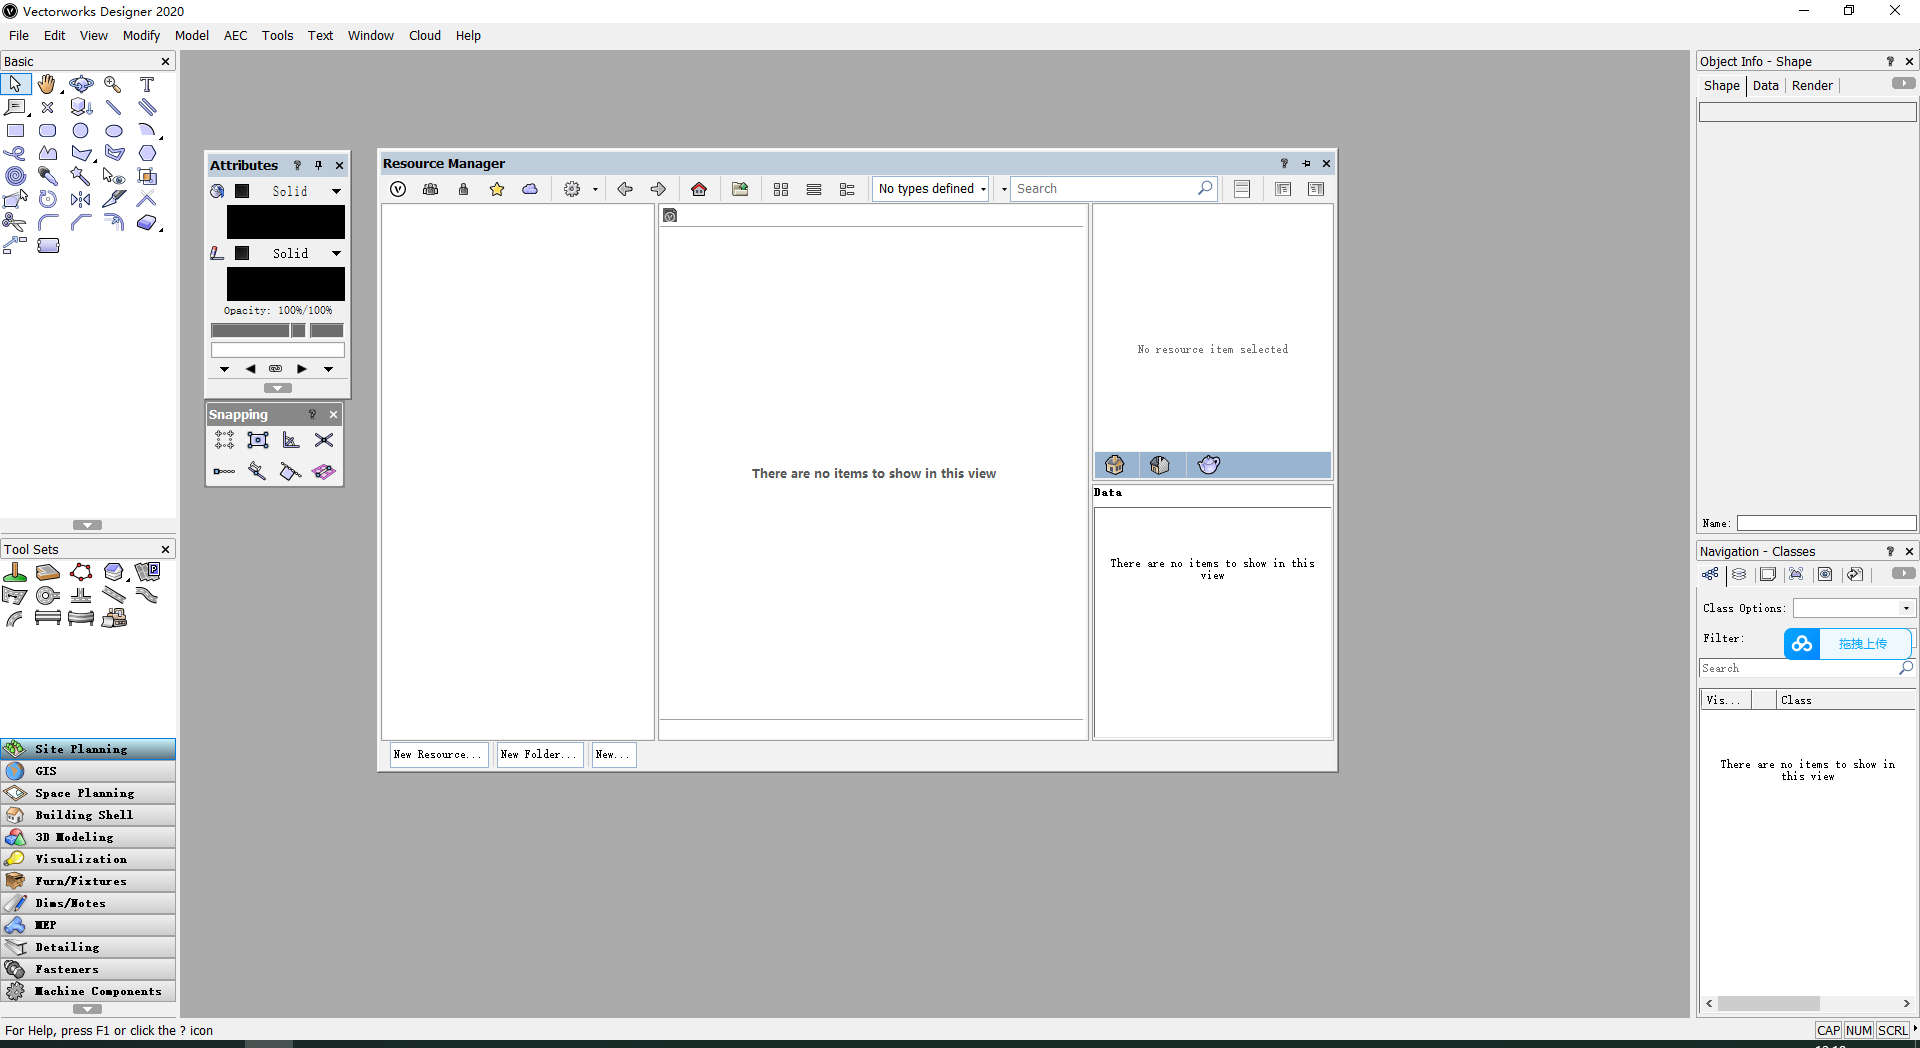Toggle Snap to Object in Snapping palette
This screenshot has height=1048, width=1920.
(258, 440)
